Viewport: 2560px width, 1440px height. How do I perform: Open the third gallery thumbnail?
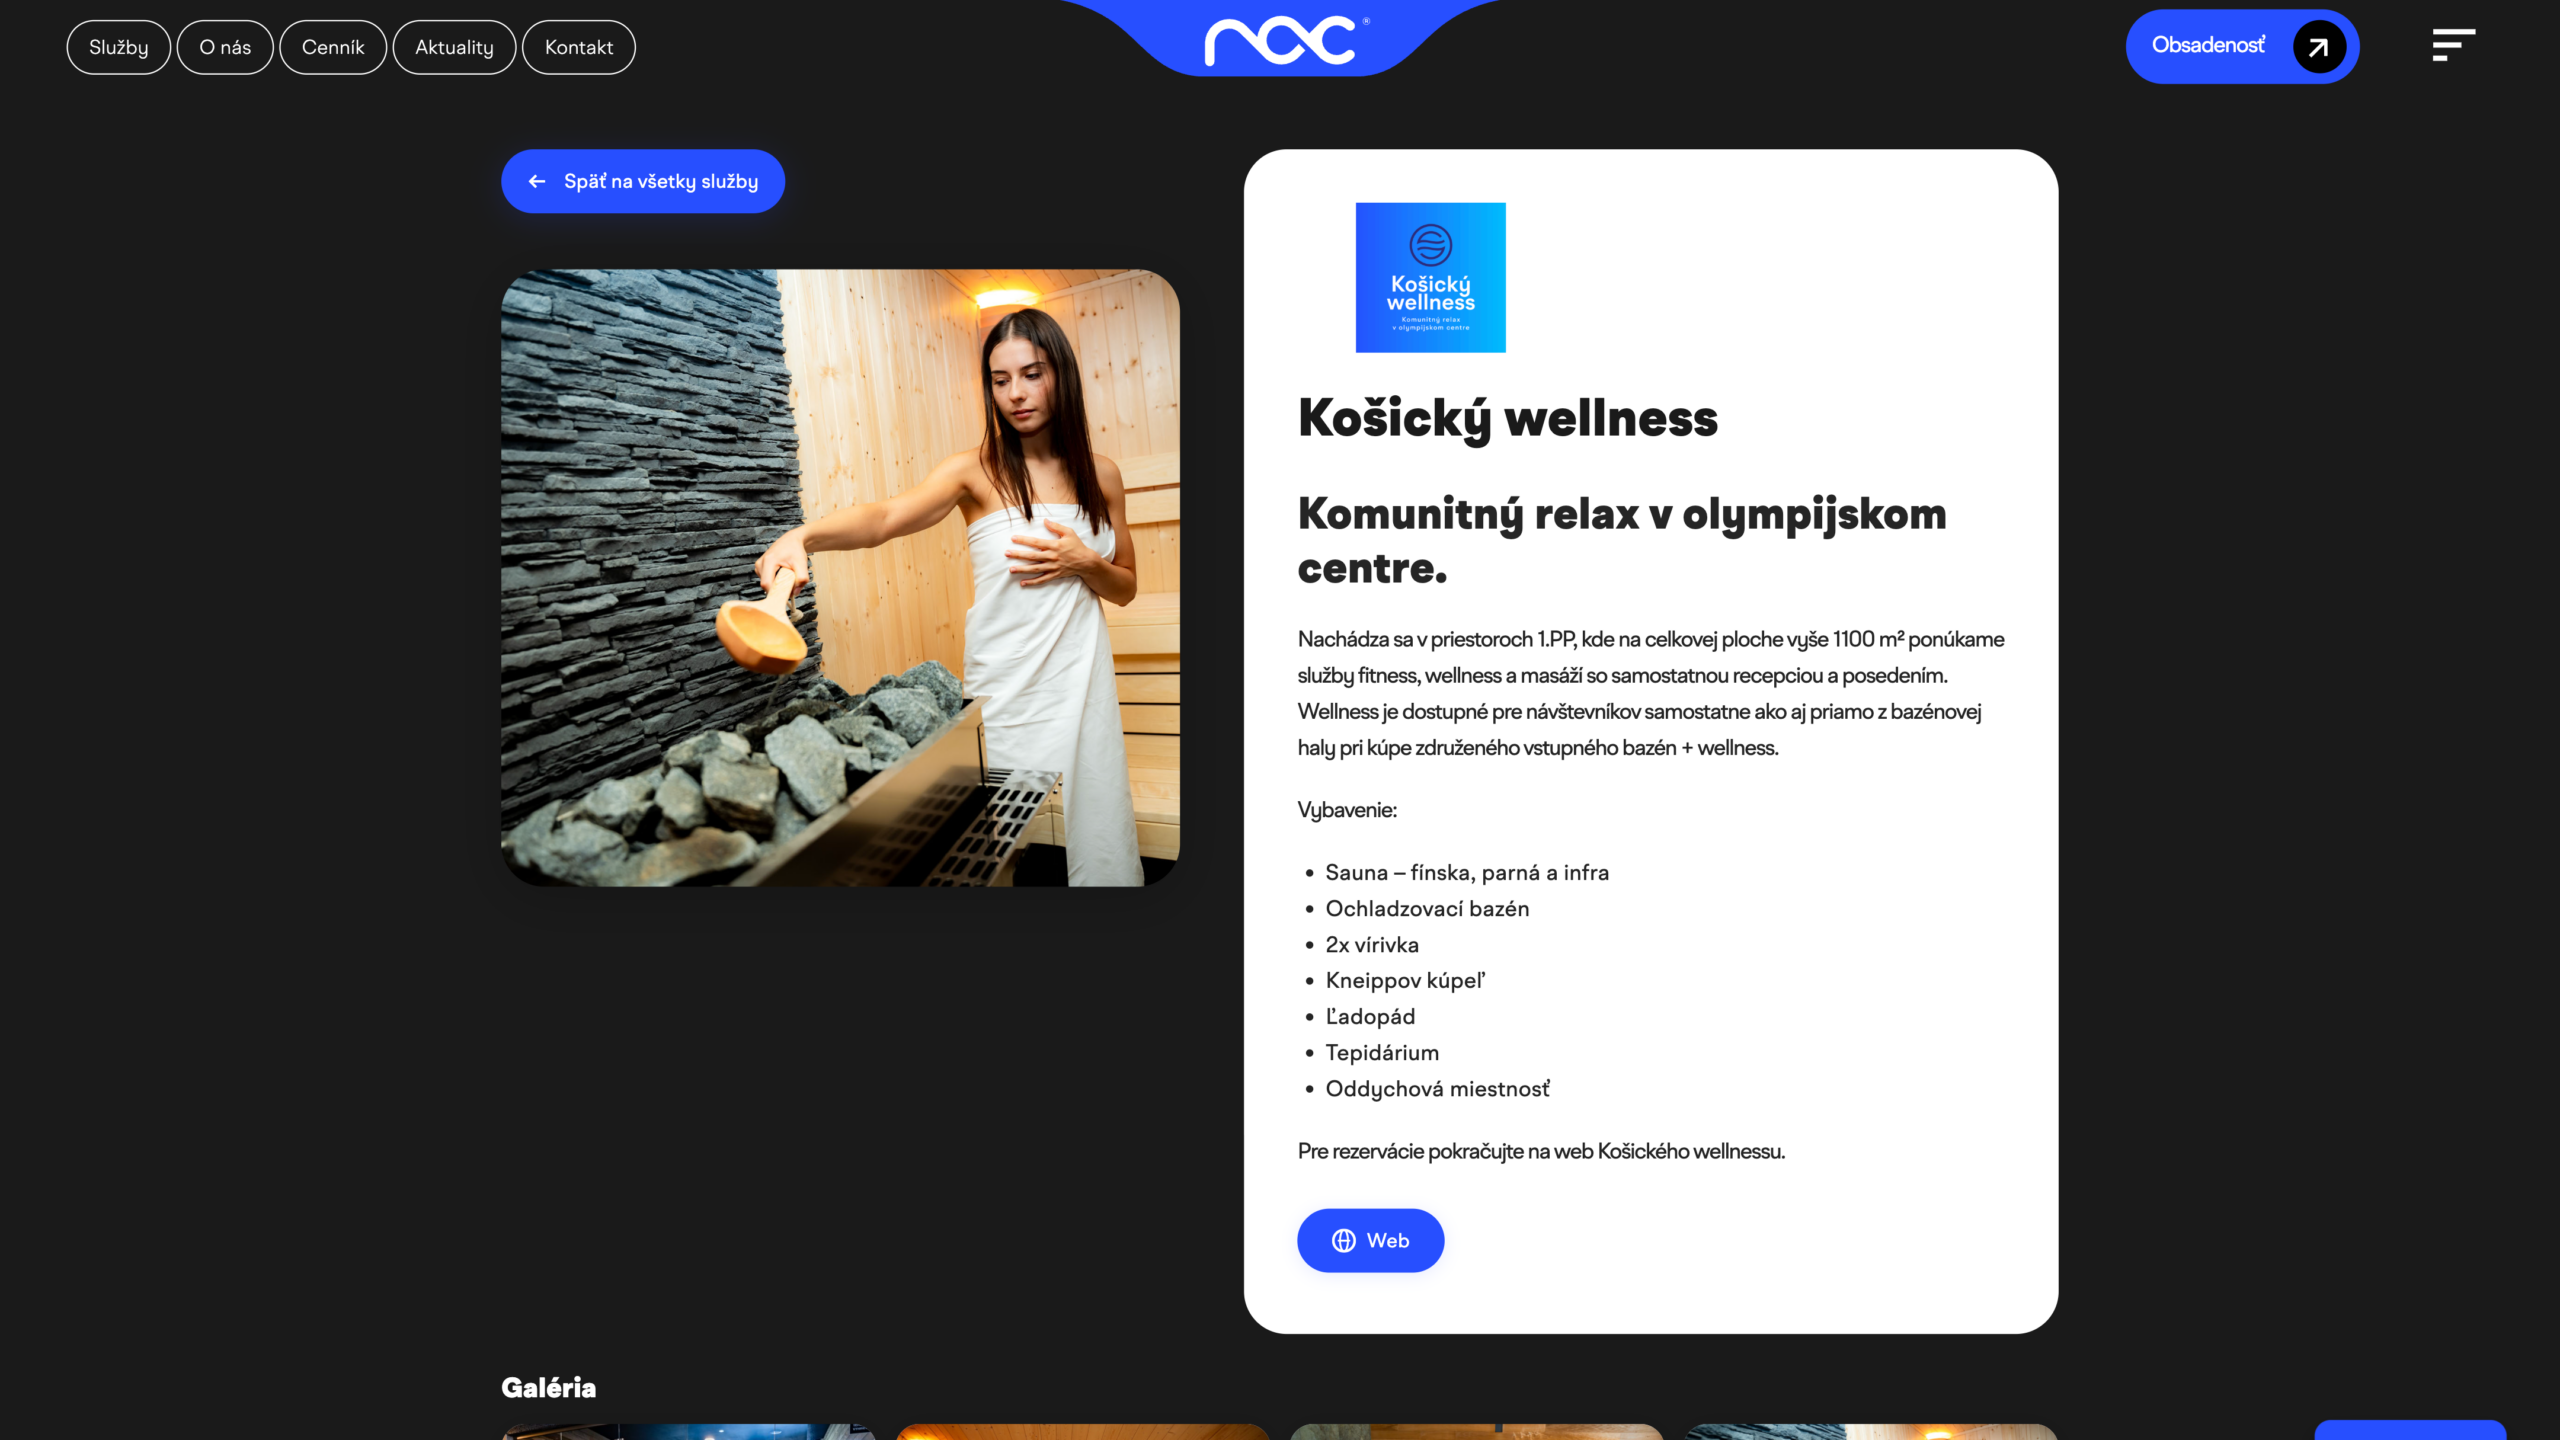coord(1476,1432)
